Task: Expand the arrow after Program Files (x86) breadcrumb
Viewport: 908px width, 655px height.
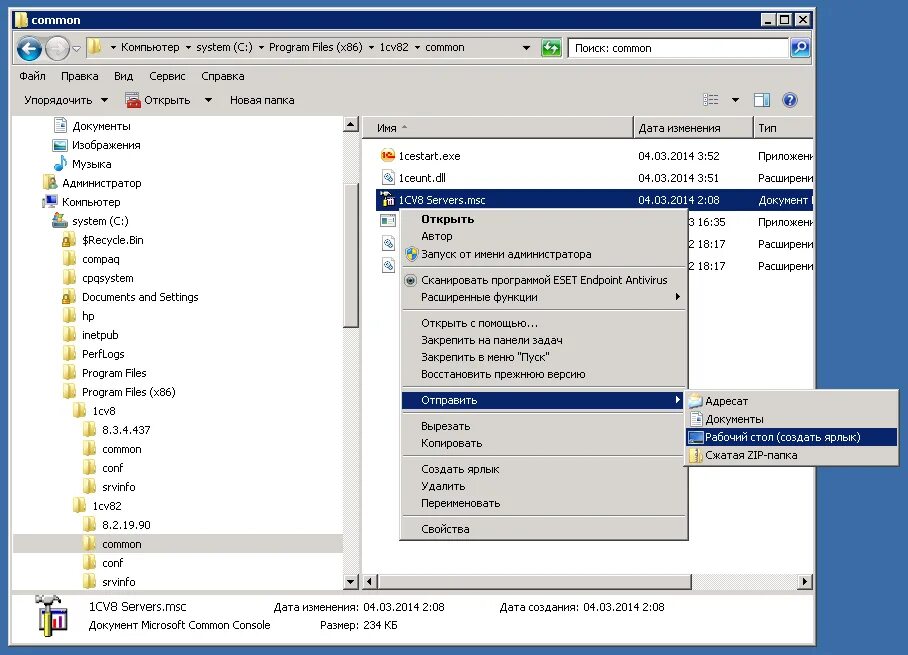Action: click(x=371, y=47)
